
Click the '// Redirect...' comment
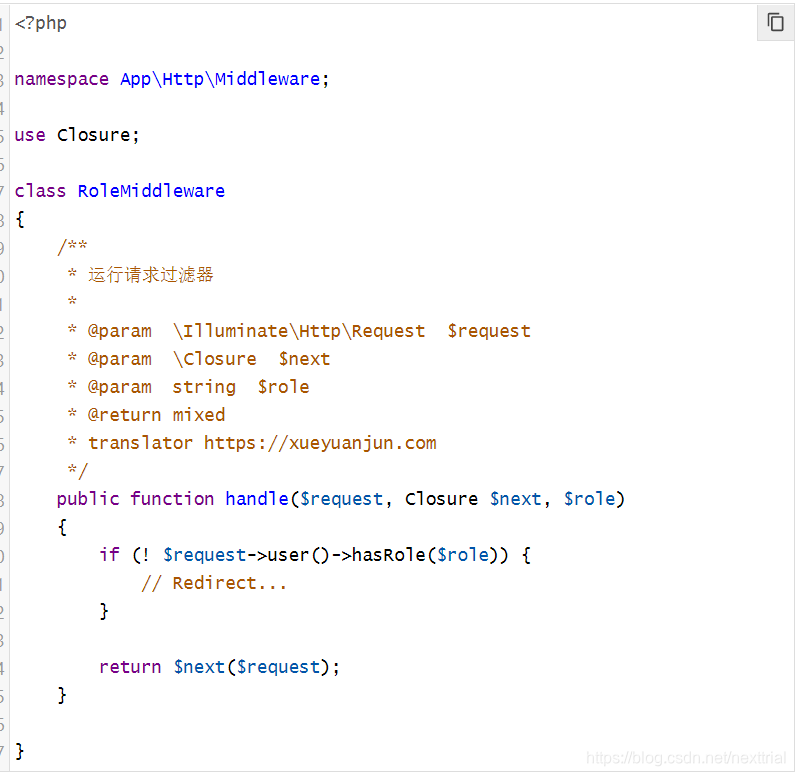point(214,583)
